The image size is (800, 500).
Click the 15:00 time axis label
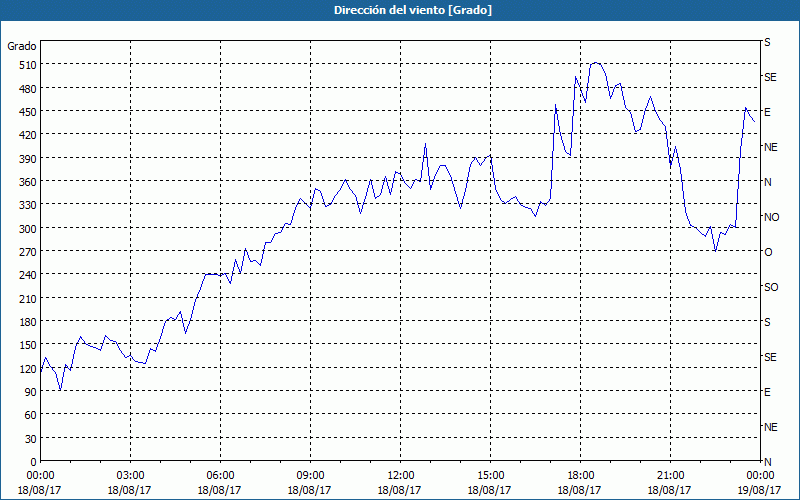pyautogui.click(x=490, y=476)
